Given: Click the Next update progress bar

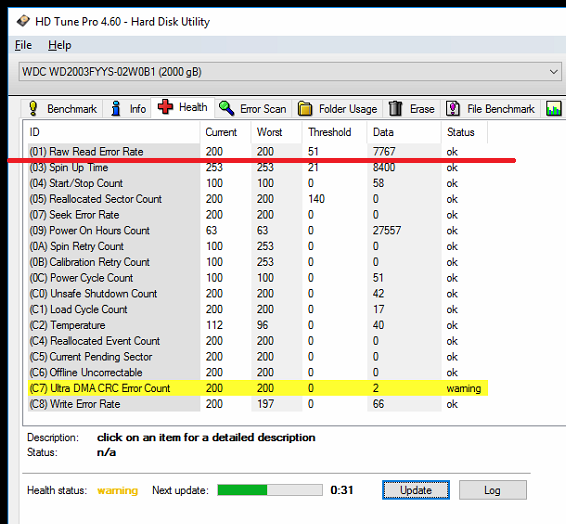Looking at the screenshot, I should pyautogui.click(x=270, y=490).
